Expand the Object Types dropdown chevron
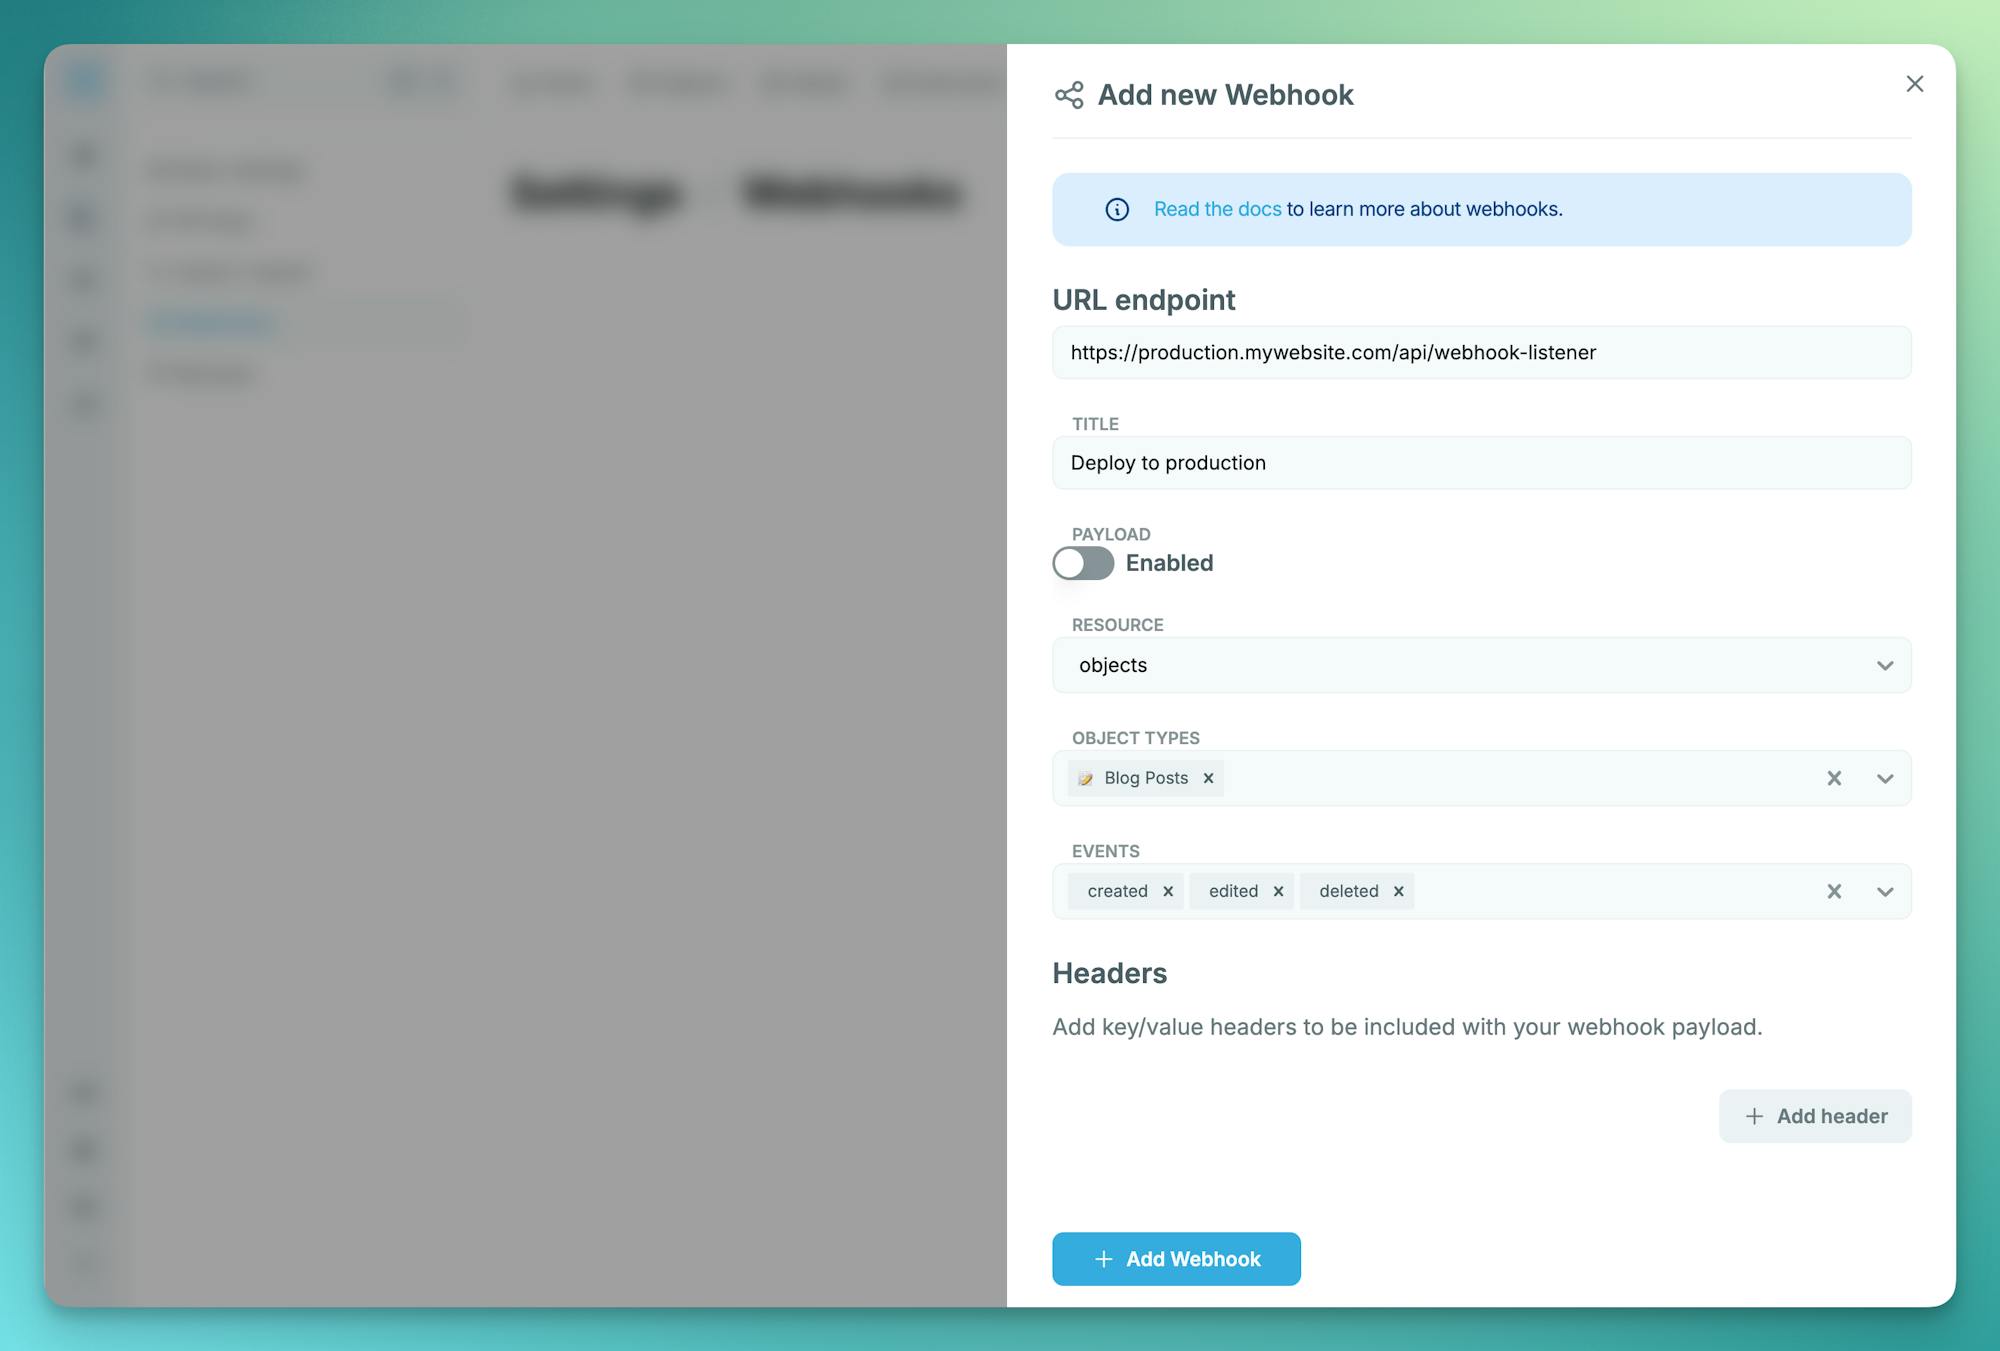The width and height of the screenshot is (2000, 1351). coord(1885,778)
